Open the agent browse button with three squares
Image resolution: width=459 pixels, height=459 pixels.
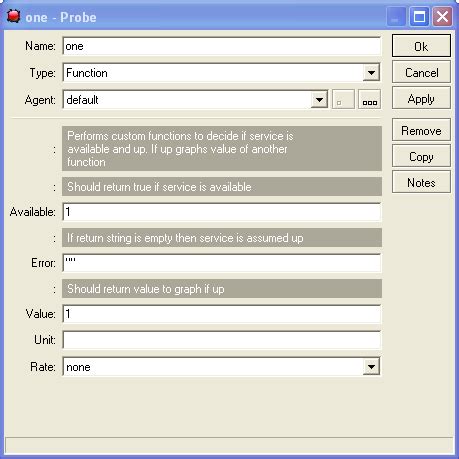point(369,99)
